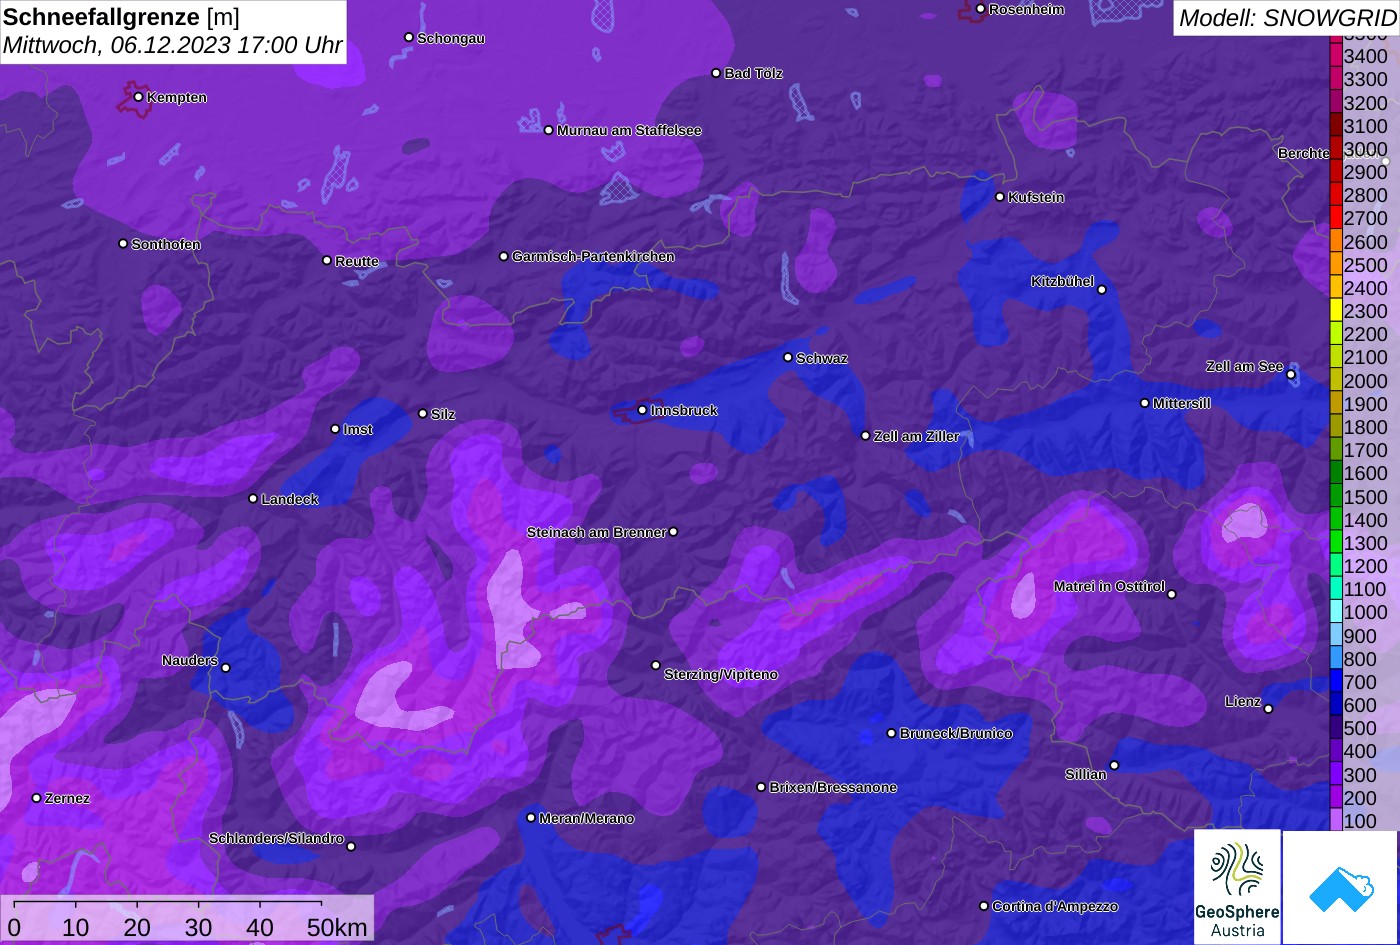Click the 50km scale bar label
Viewport: 1400px width, 945px height.
337,927
